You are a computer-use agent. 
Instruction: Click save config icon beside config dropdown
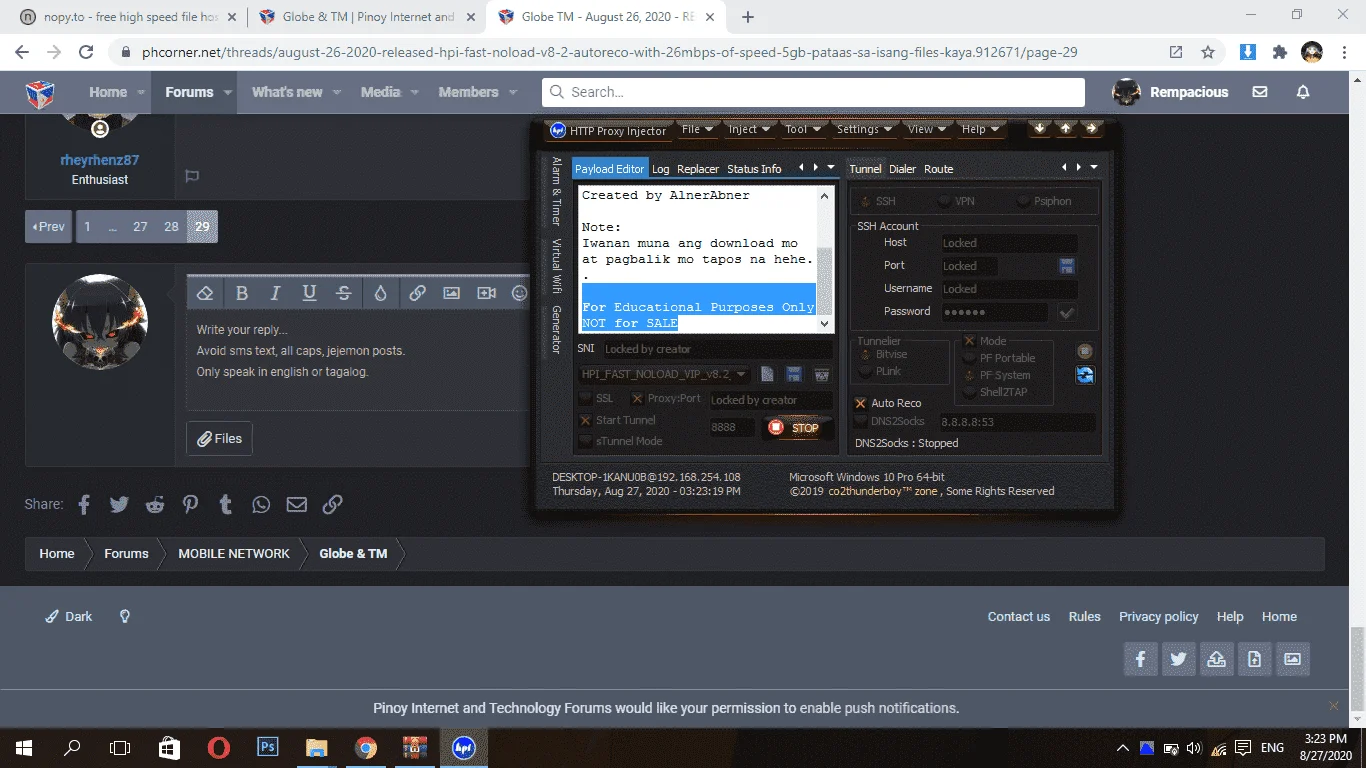coord(794,375)
